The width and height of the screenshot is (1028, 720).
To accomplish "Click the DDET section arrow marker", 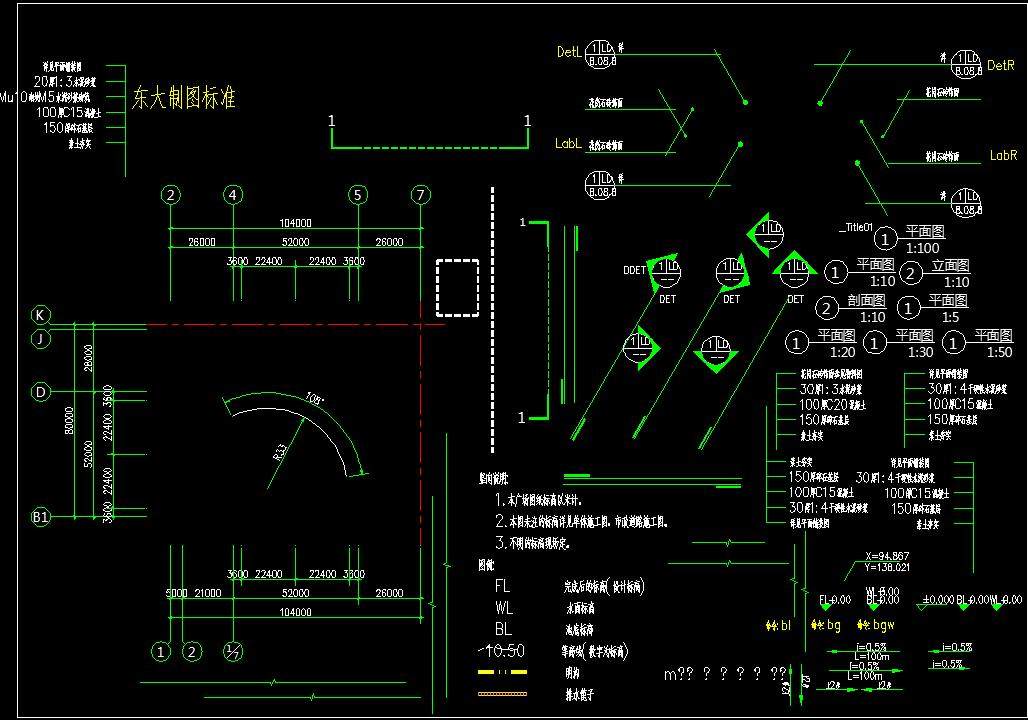I will (667, 272).
